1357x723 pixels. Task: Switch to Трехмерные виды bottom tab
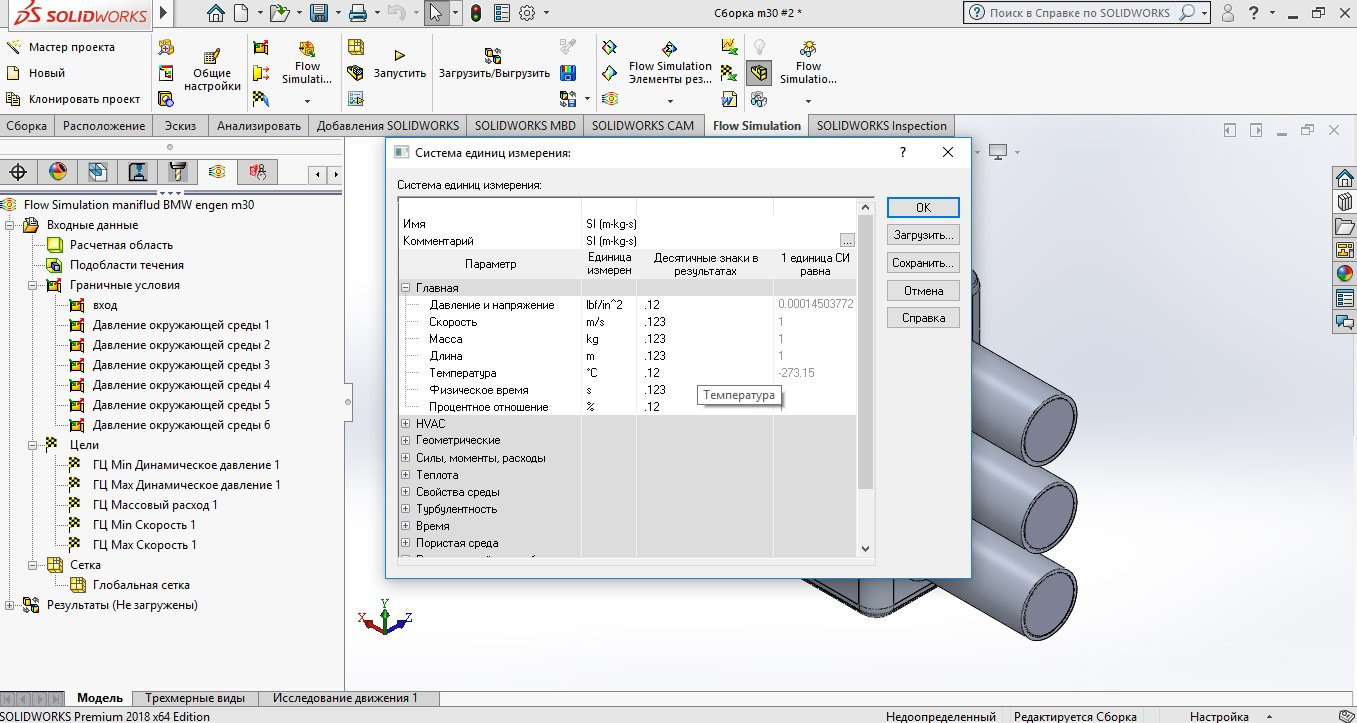(195, 698)
